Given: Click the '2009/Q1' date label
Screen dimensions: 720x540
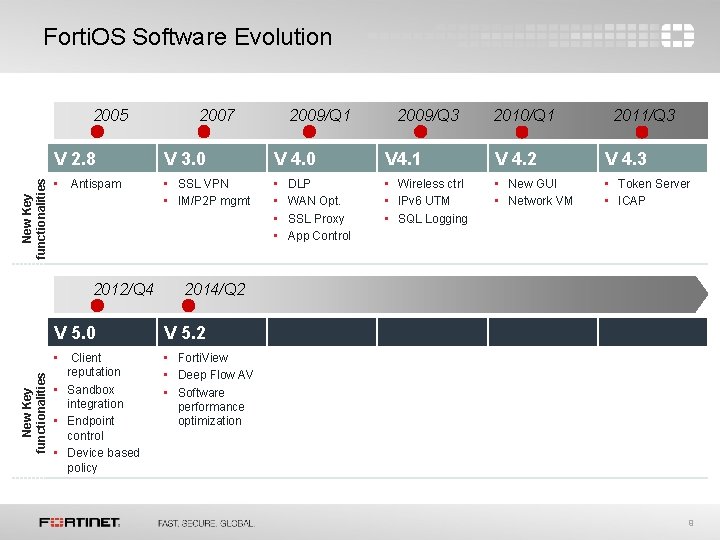Looking at the screenshot, I should 320,115.
